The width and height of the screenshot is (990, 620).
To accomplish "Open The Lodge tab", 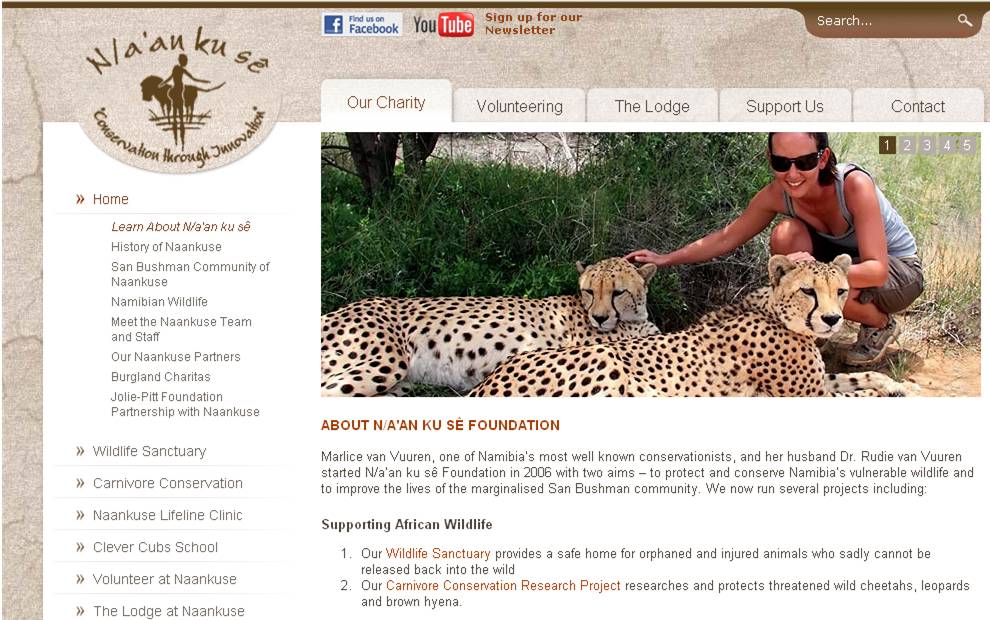I will [652, 106].
